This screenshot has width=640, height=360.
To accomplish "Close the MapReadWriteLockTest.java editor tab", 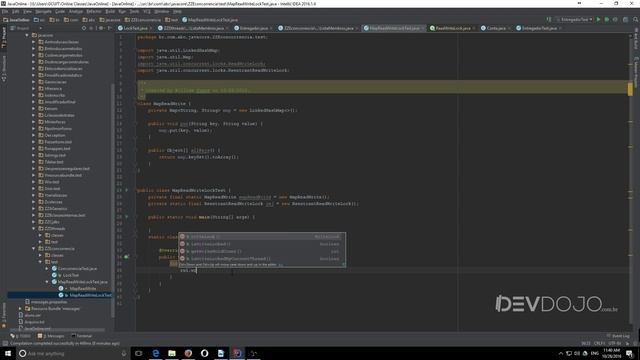I will [423, 28].
